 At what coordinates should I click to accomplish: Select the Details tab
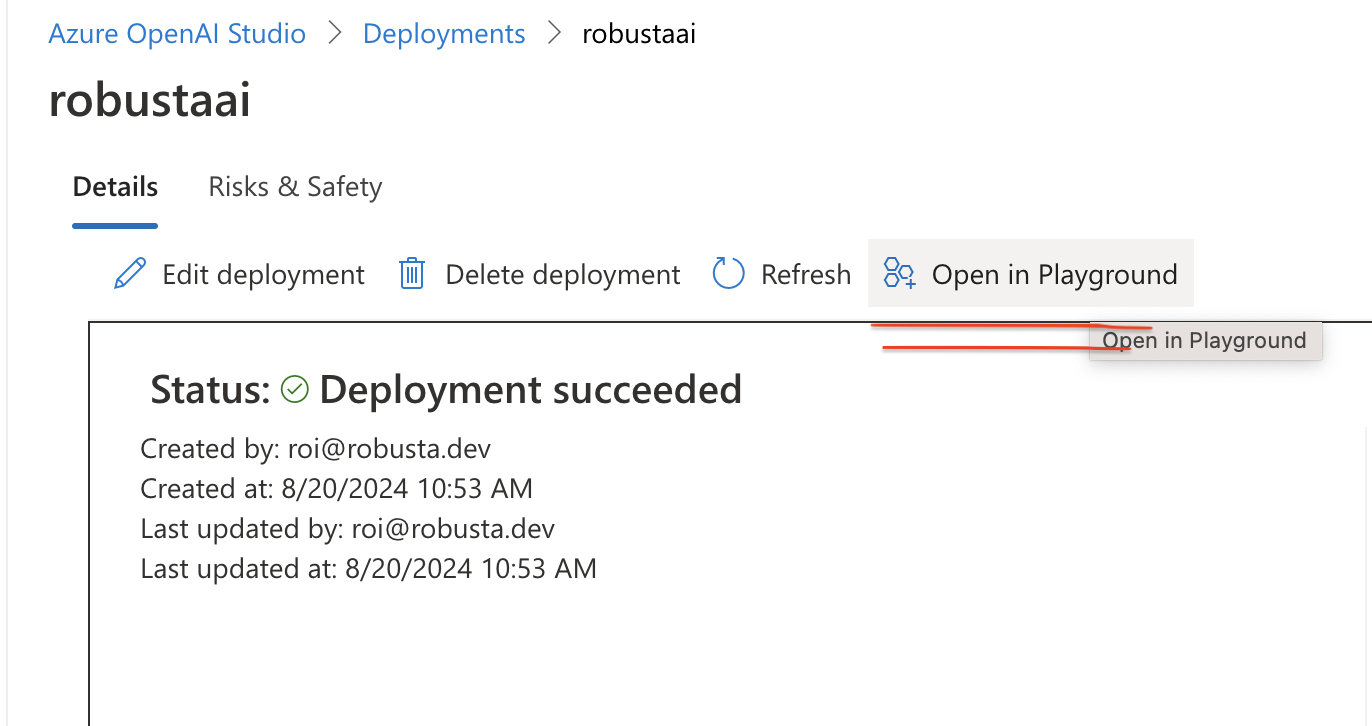point(115,187)
